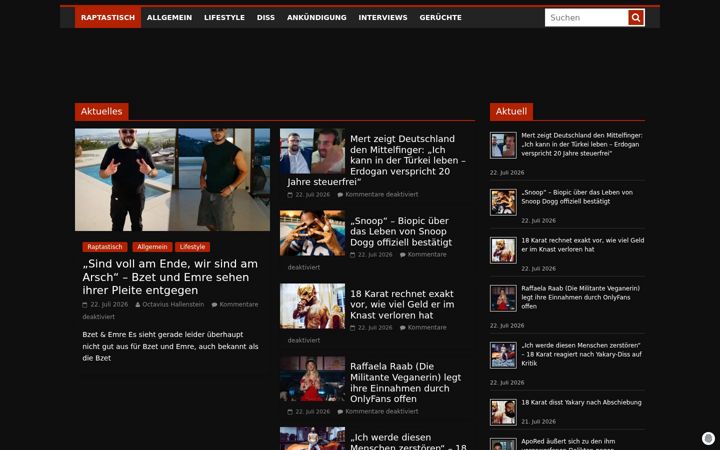Open the RAPTASTISCH menu item
This screenshot has width=720, height=450.
pyautogui.click(x=108, y=17)
